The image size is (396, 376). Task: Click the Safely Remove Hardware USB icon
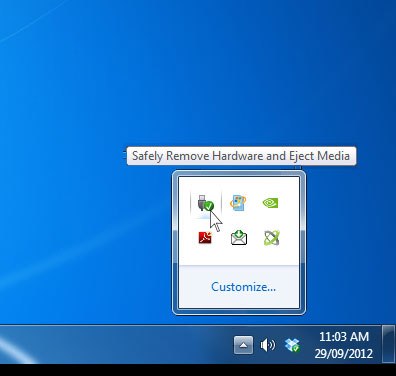[205, 203]
